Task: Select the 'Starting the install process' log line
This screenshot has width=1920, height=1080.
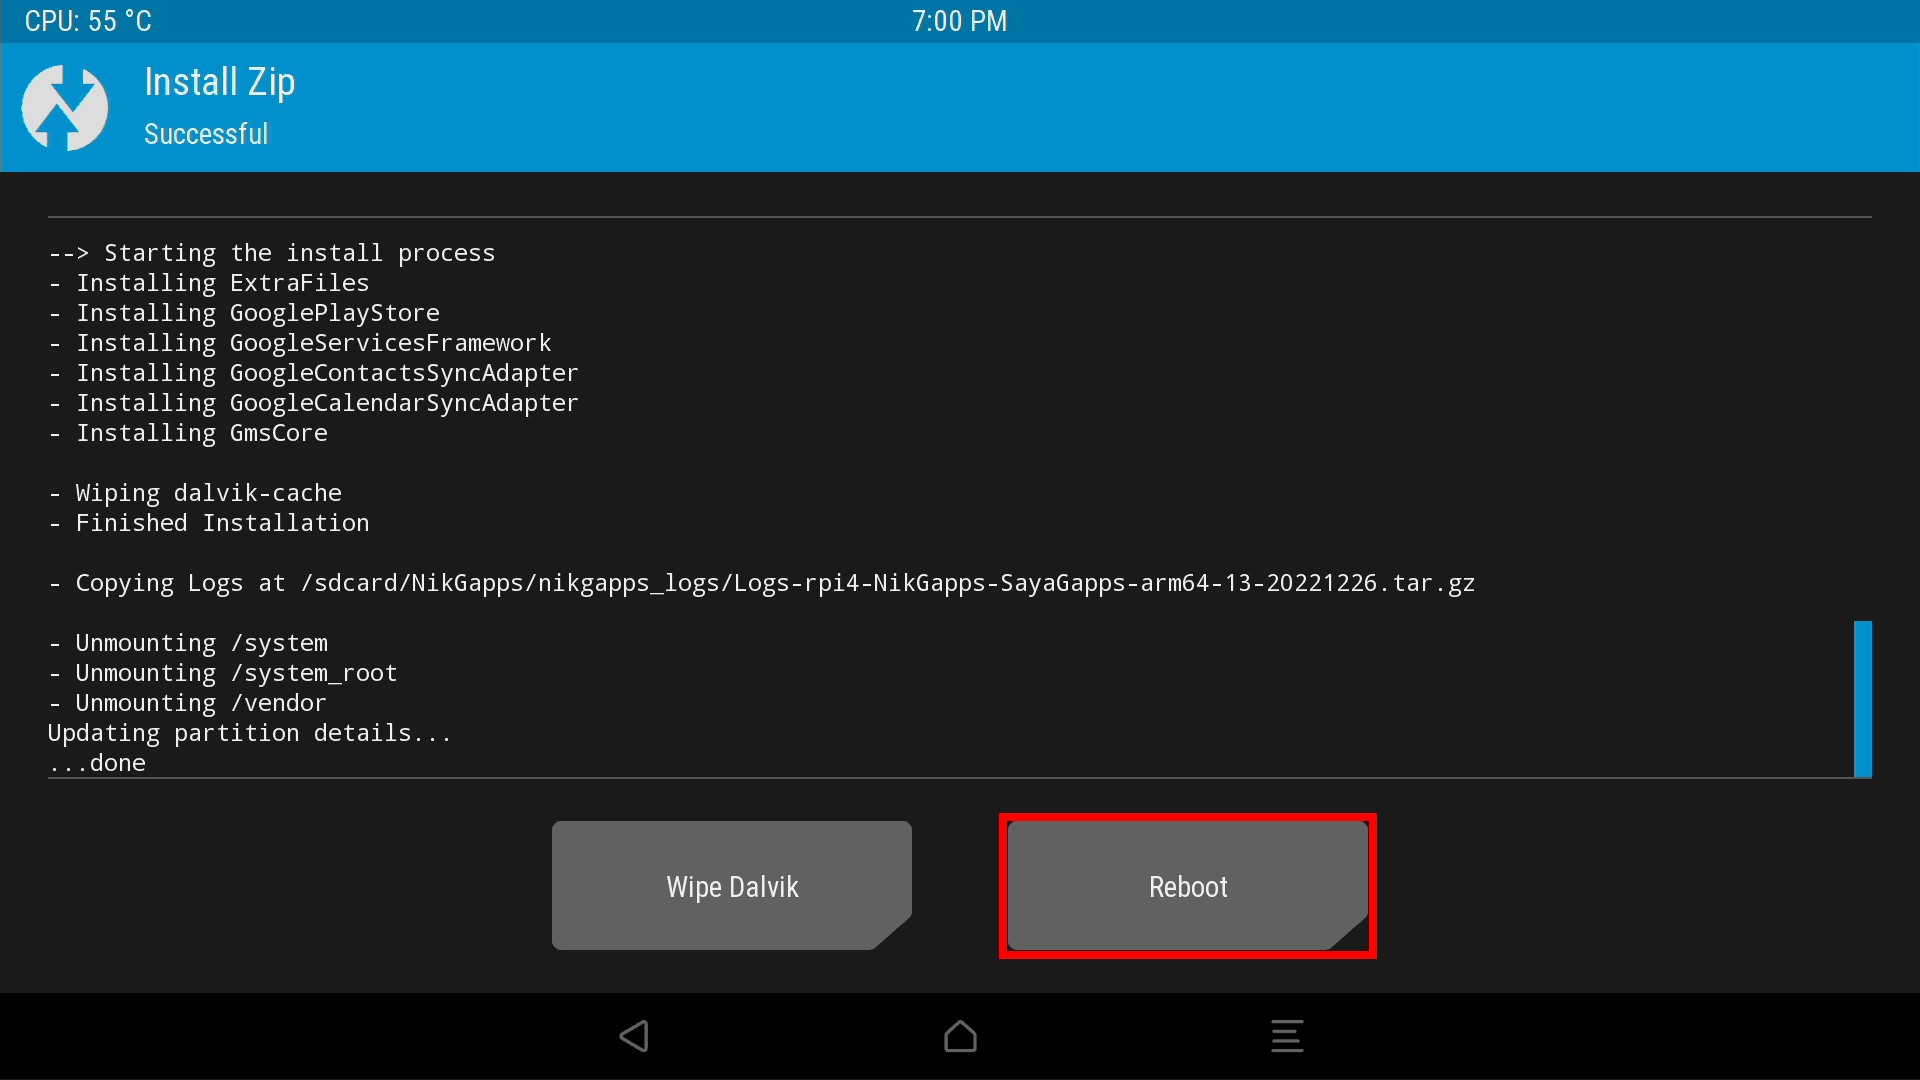Action: click(x=272, y=253)
